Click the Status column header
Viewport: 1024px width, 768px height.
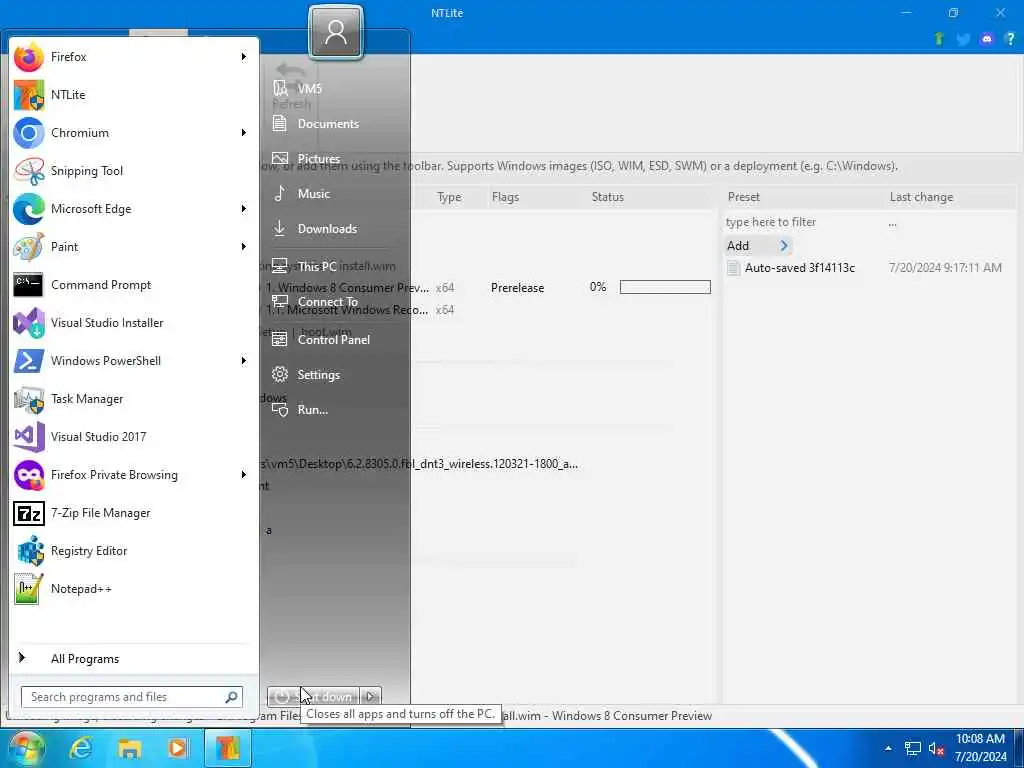[x=607, y=197]
